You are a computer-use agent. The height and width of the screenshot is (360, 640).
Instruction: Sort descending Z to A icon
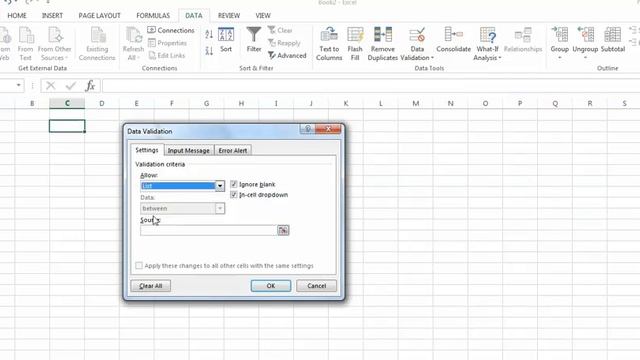209,51
